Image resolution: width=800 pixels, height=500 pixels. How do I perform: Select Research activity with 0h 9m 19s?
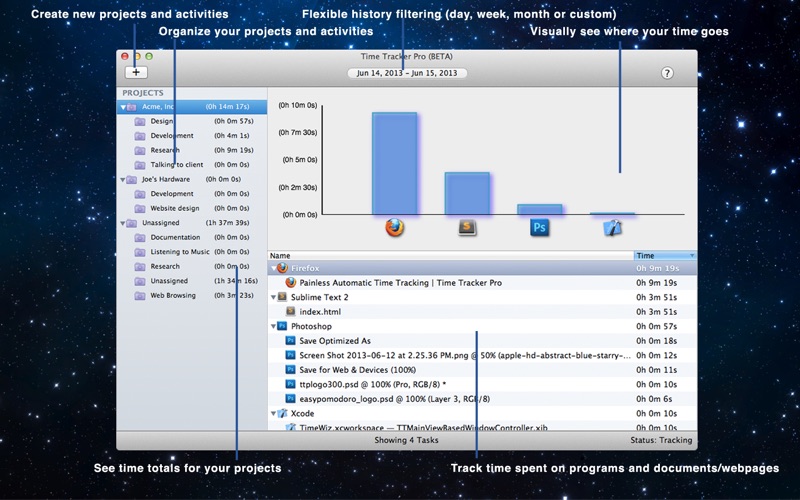point(192,151)
